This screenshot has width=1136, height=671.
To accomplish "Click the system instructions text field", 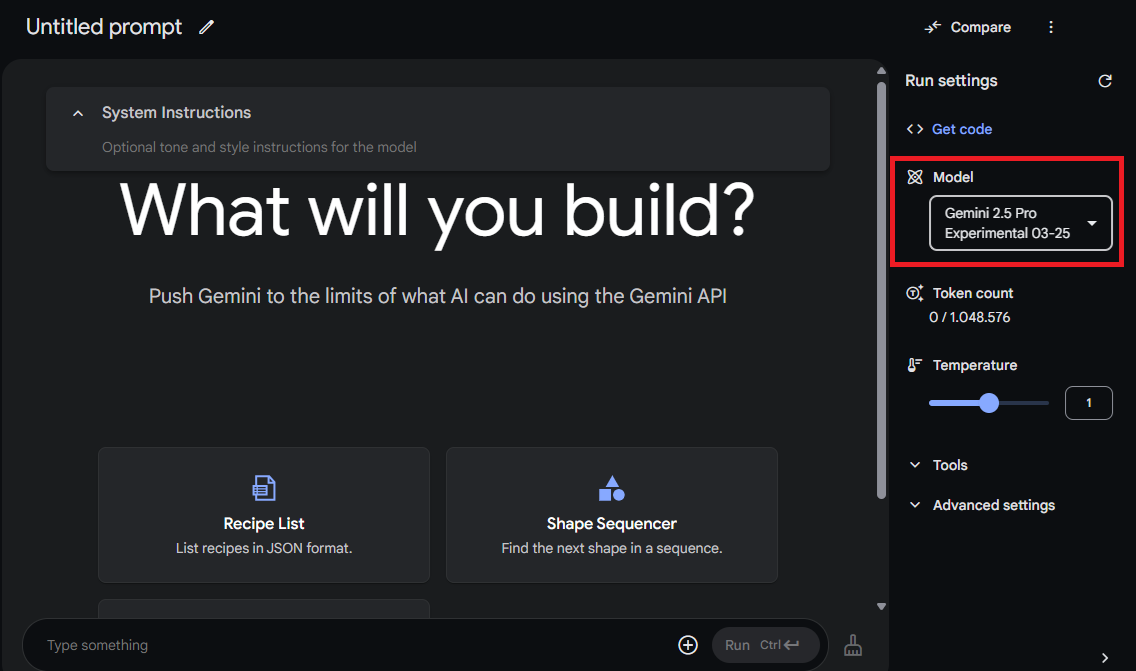I will click(438, 147).
